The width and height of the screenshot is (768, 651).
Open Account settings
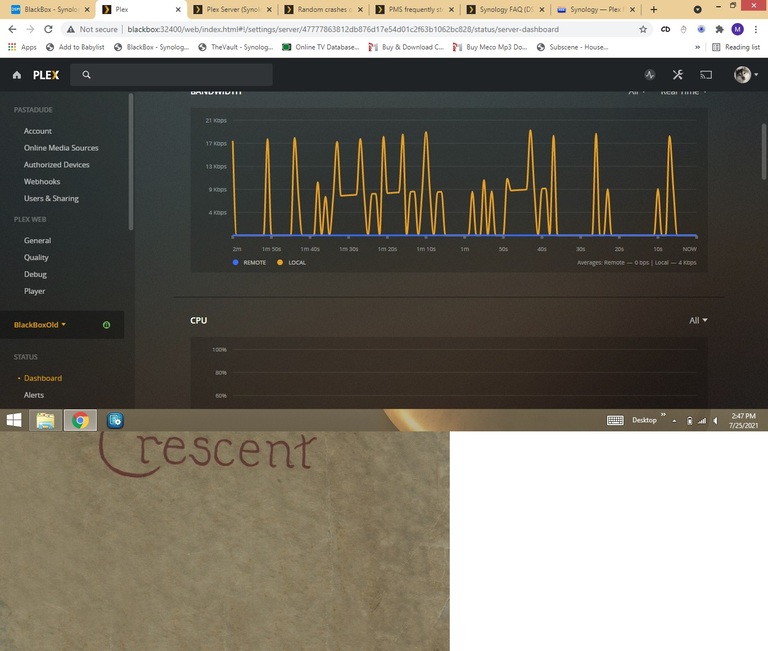38,131
